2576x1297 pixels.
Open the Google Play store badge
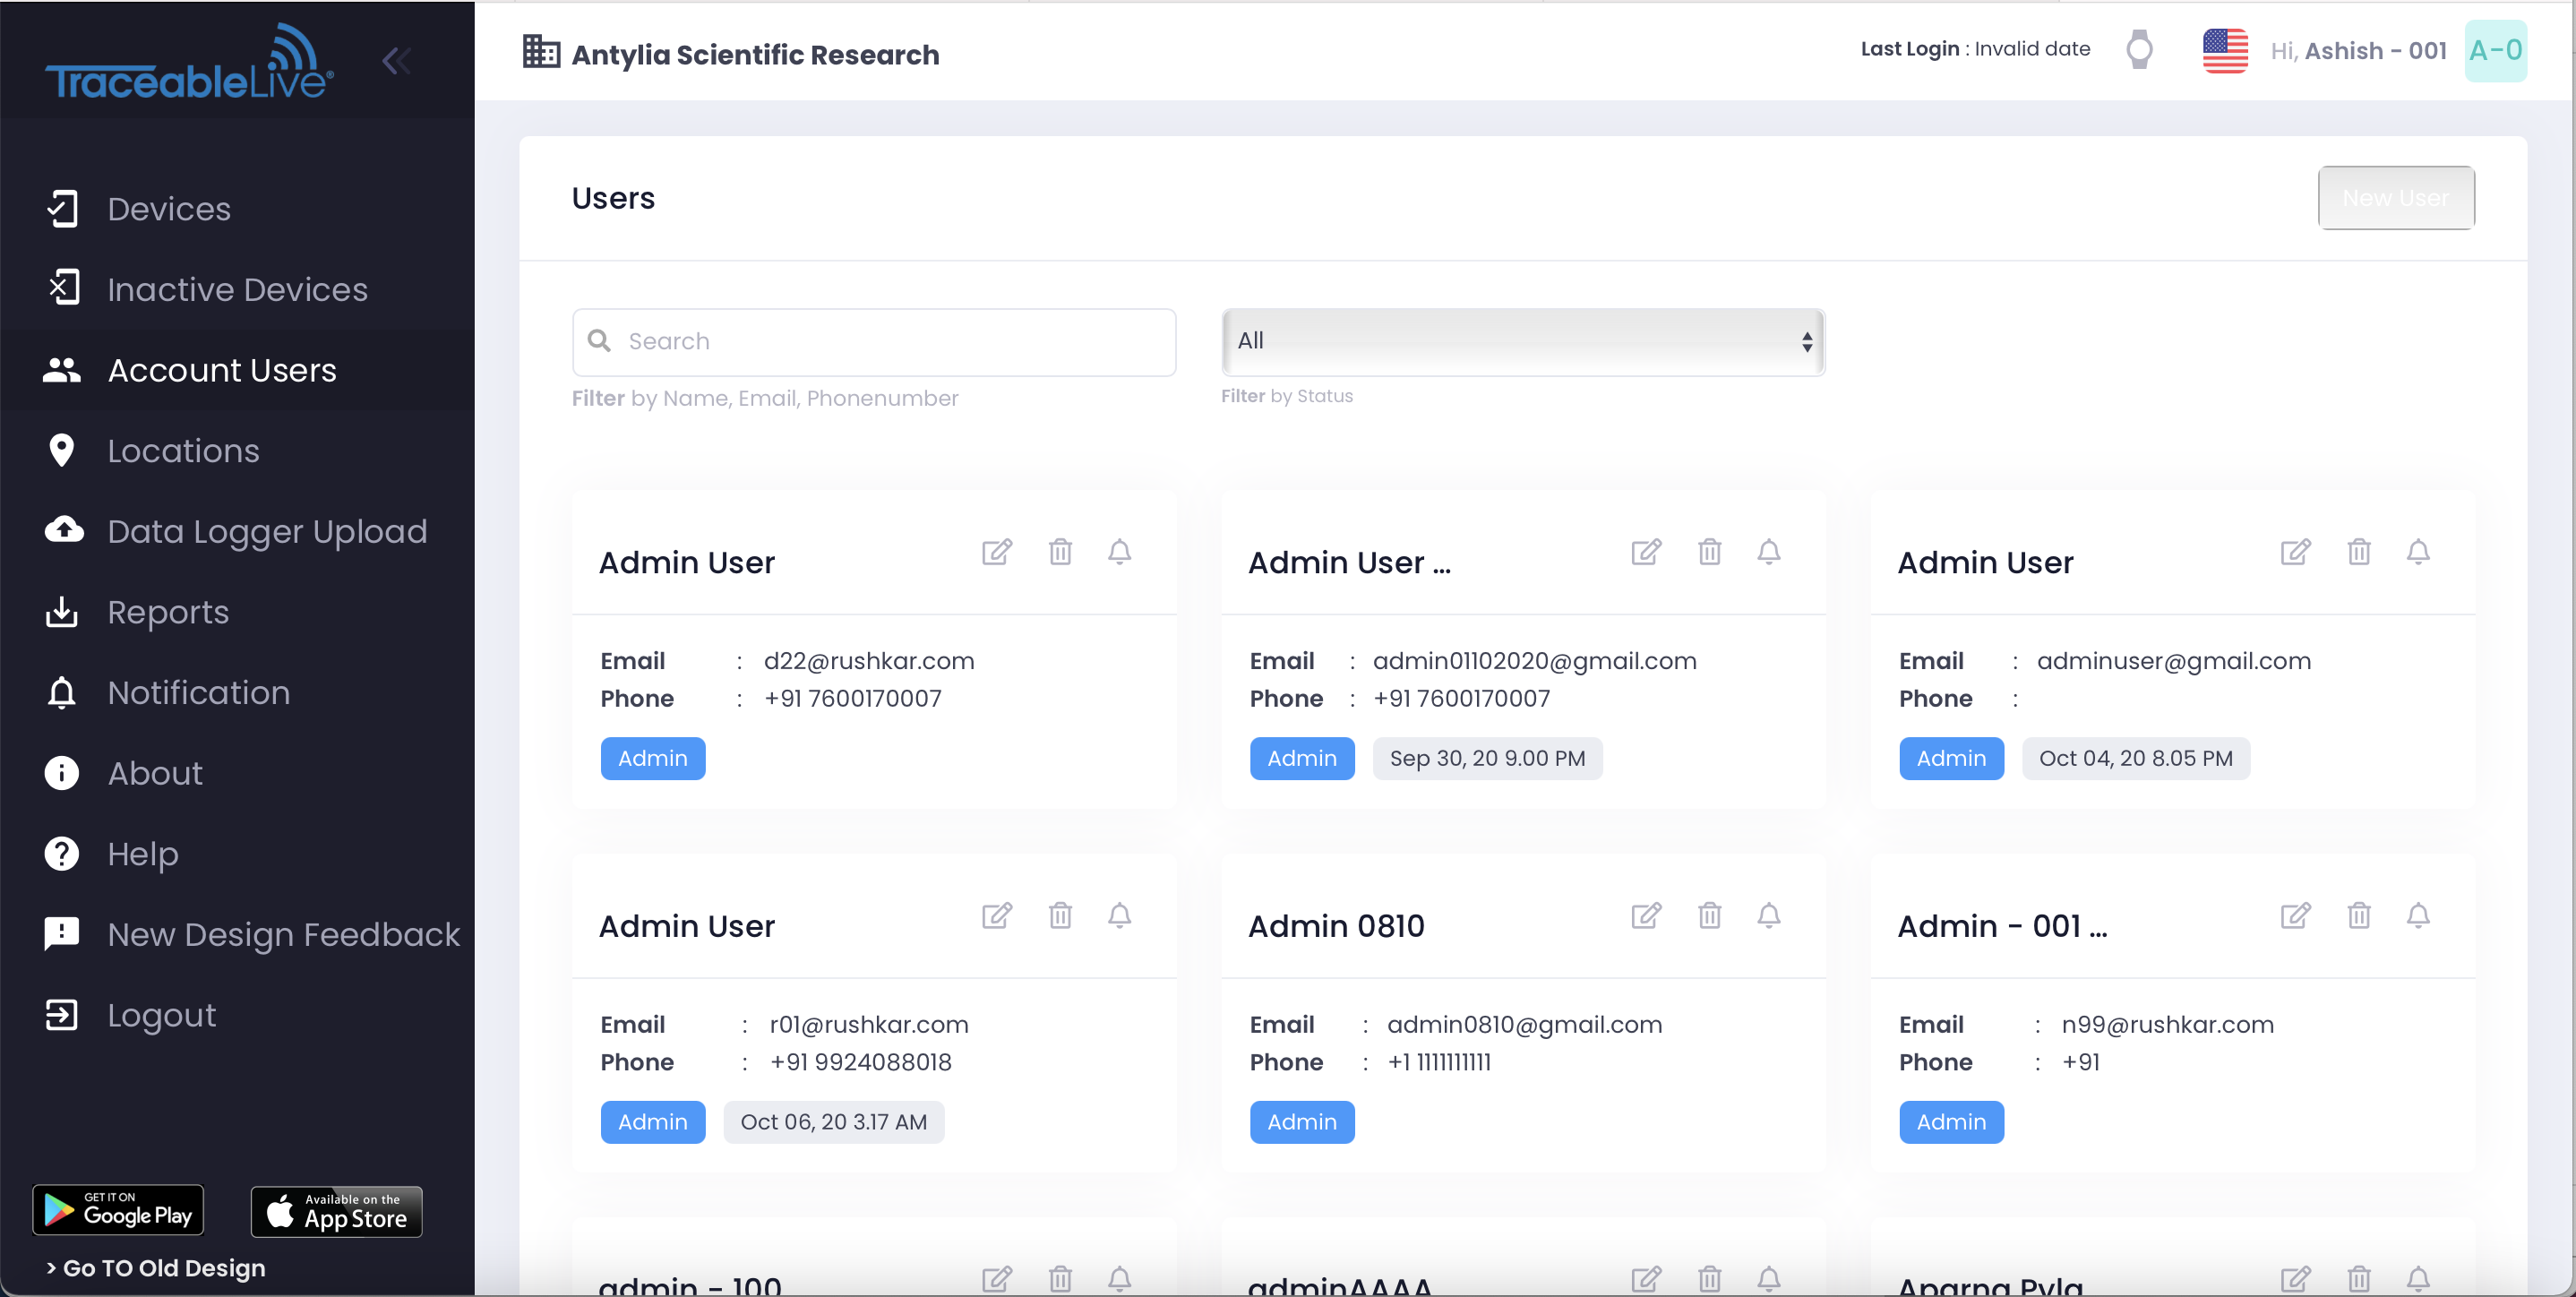click(x=118, y=1211)
